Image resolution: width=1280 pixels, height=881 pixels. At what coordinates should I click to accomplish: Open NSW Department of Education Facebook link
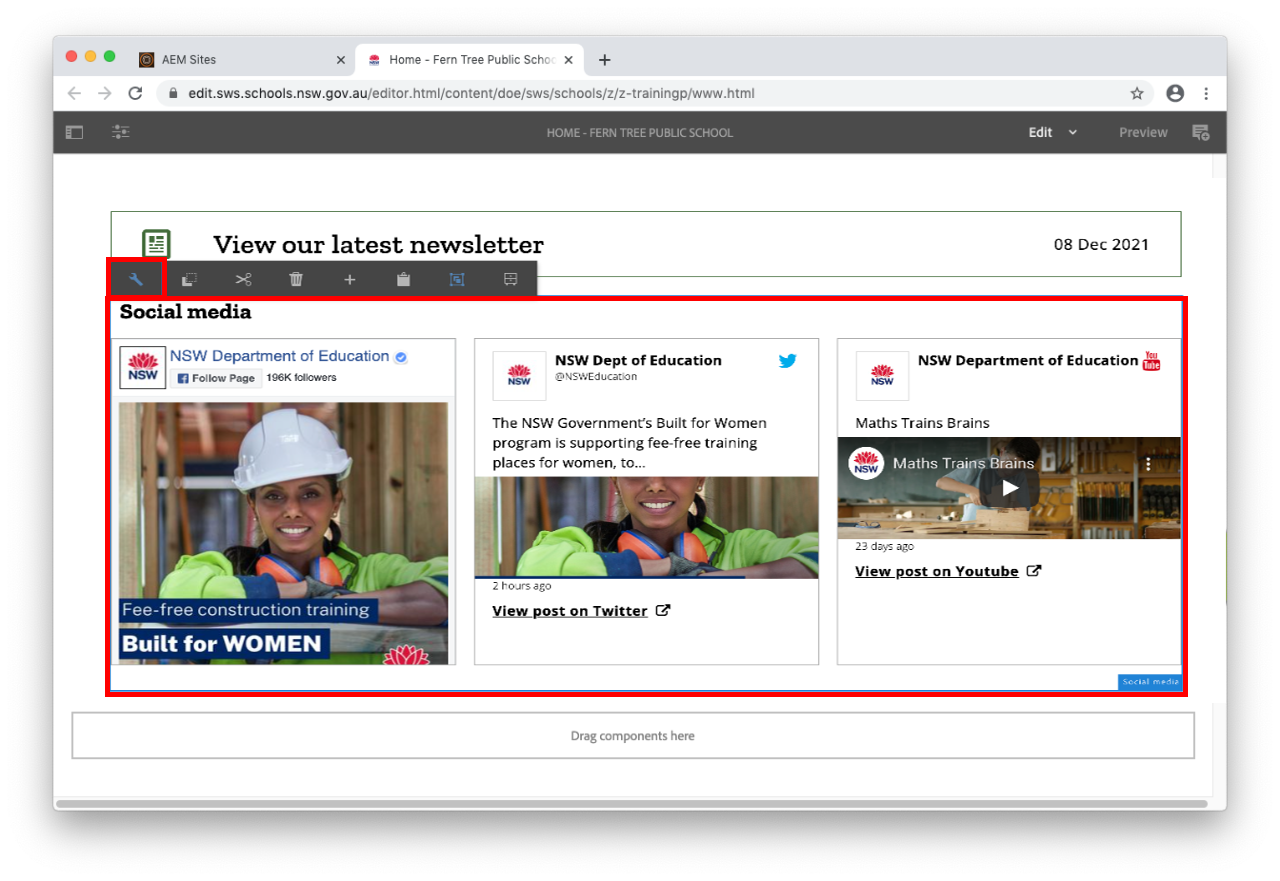tap(279, 356)
